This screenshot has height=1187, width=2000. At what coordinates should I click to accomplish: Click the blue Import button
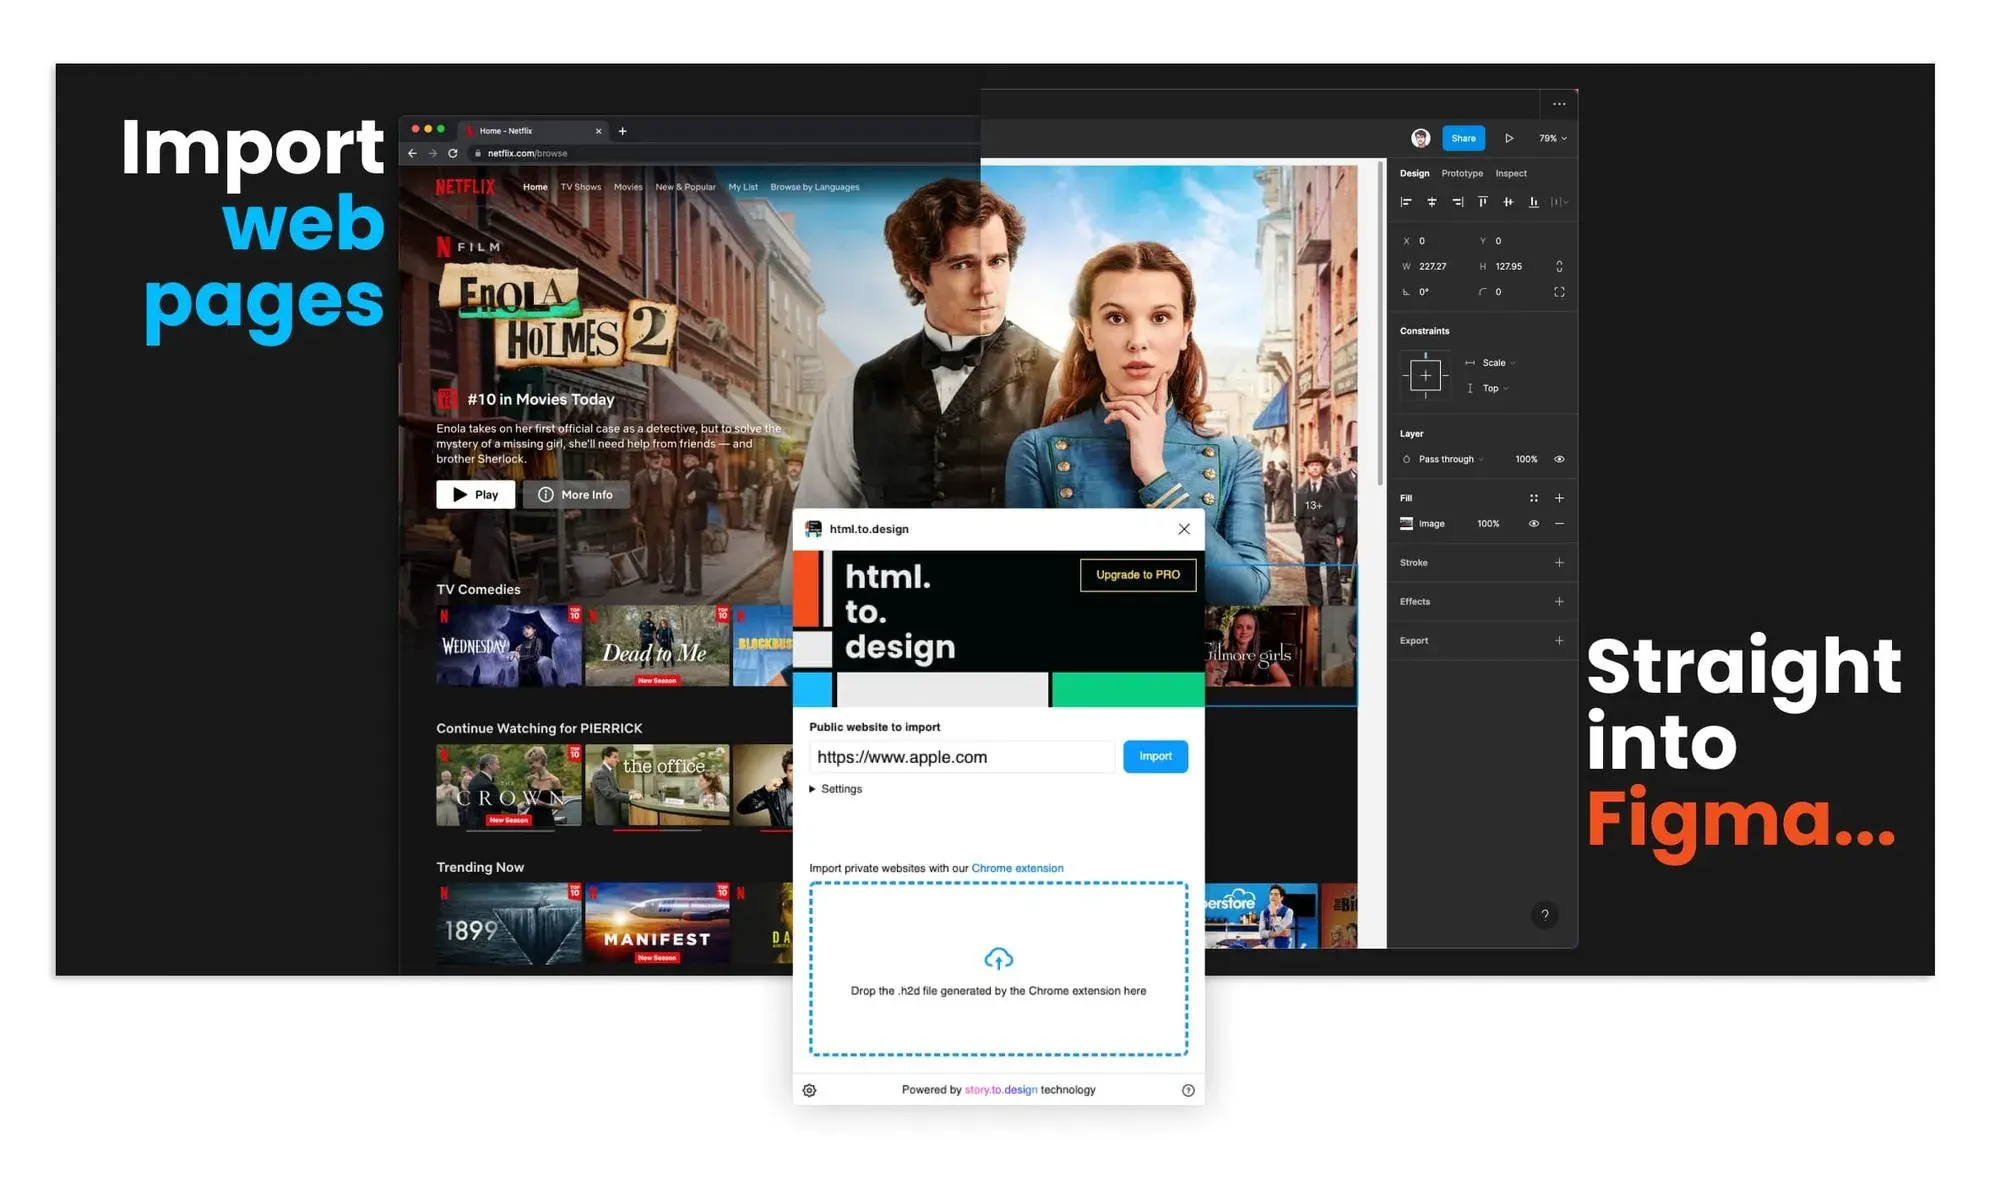[x=1155, y=756]
